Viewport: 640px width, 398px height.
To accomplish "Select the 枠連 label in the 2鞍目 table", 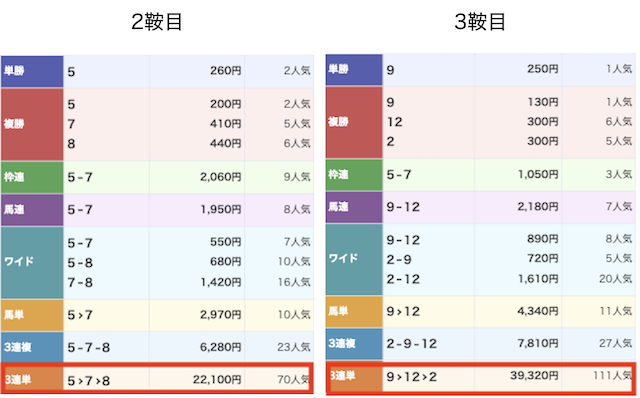I will tap(14, 177).
